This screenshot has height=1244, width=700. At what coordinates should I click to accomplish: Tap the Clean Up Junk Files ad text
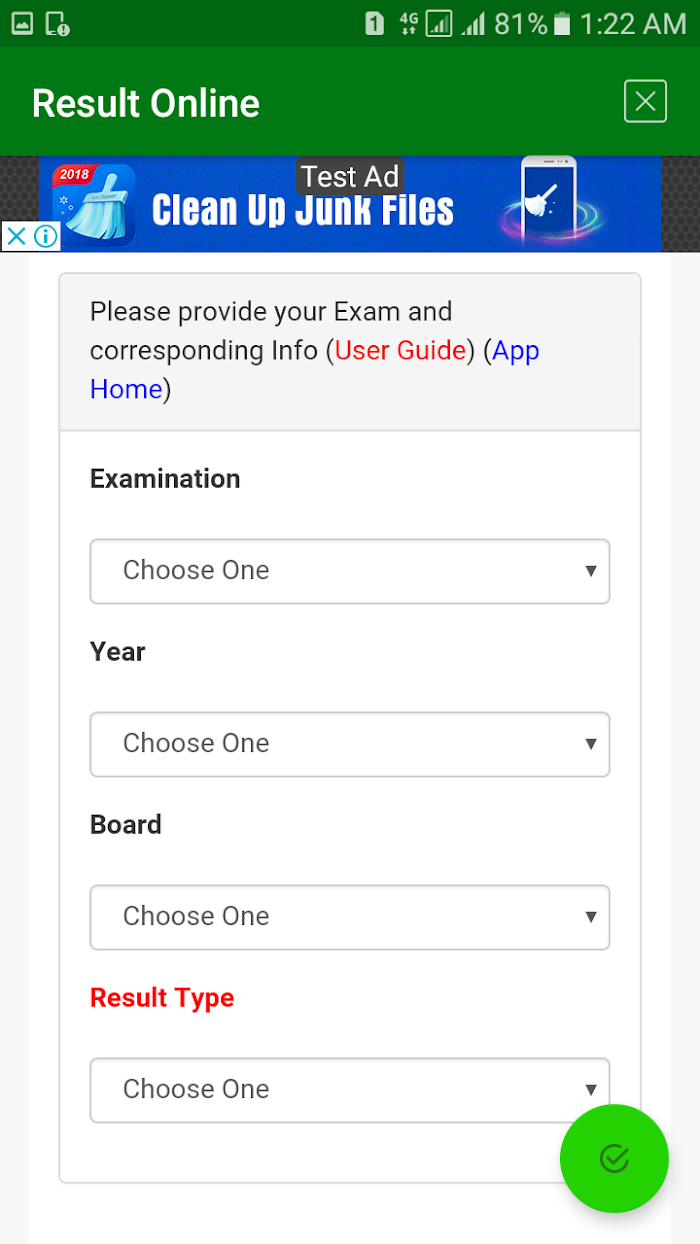303,211
